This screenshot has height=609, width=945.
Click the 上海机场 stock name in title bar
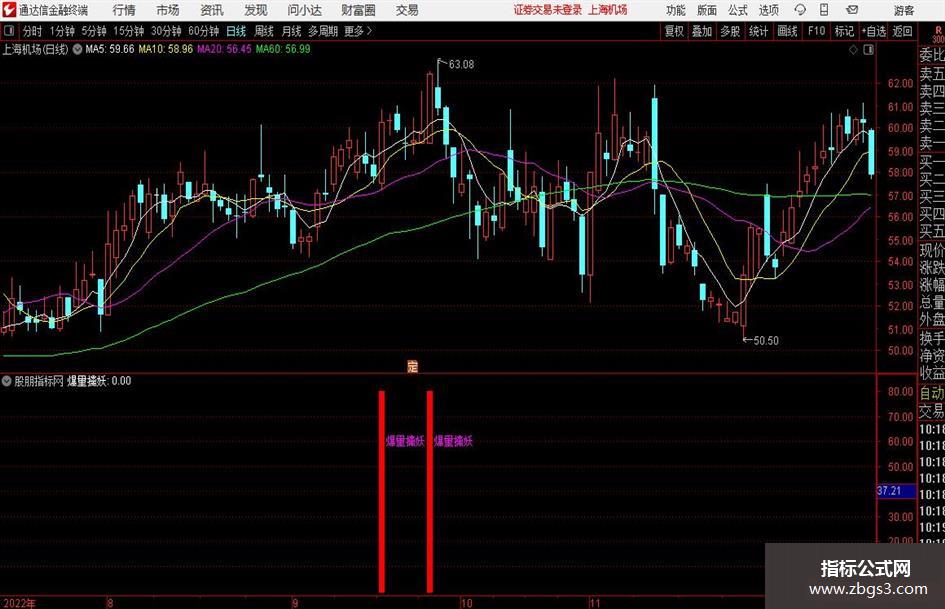(608, 10)
